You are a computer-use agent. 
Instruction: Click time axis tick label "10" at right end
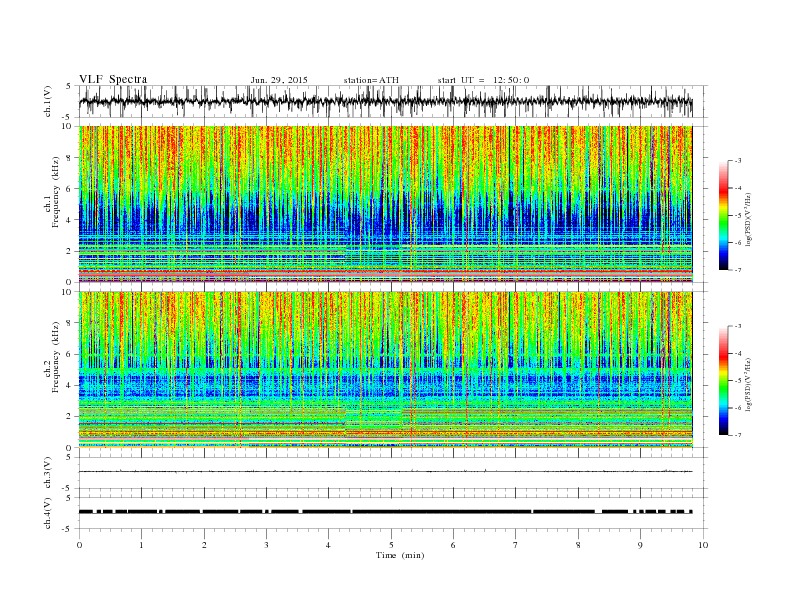[x=703, y=545]
